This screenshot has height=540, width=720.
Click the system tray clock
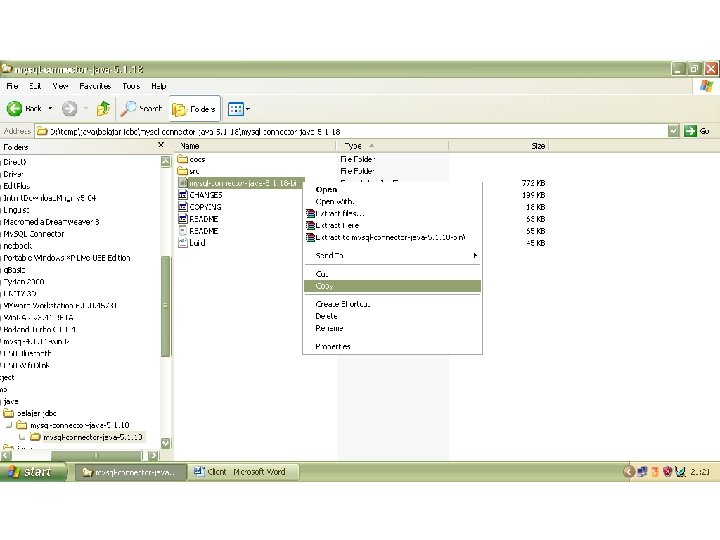[700, 472]
